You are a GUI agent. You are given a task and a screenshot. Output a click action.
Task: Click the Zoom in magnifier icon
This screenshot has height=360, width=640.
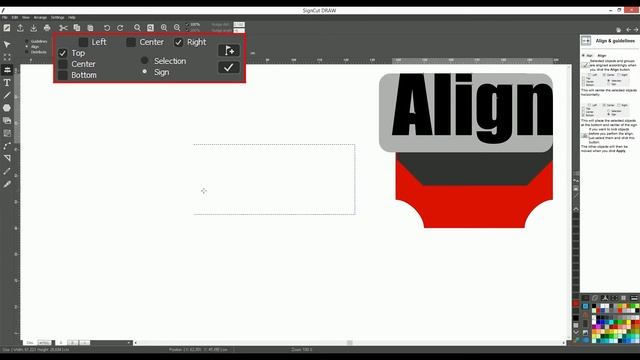(x=164, y=28)
